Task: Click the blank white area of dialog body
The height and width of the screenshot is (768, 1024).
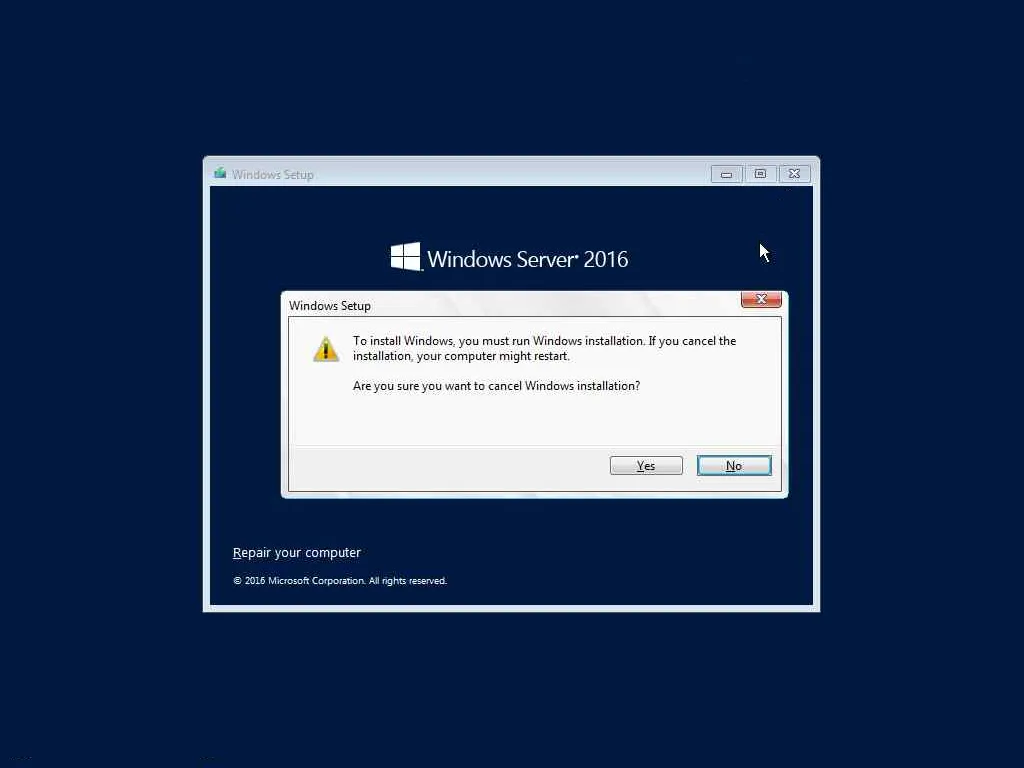Action: coord(534,419)
